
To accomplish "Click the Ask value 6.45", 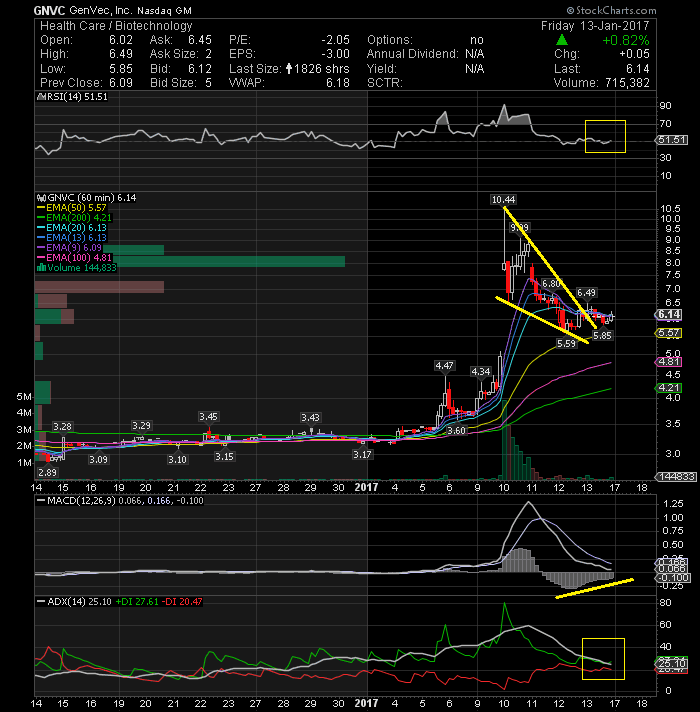I will (x=200, y=40).
